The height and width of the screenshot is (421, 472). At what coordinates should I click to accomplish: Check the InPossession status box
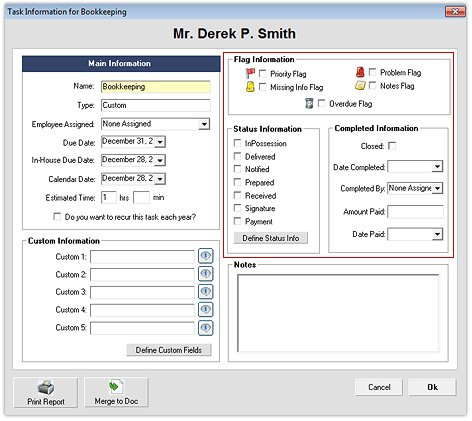pos(237,143)
